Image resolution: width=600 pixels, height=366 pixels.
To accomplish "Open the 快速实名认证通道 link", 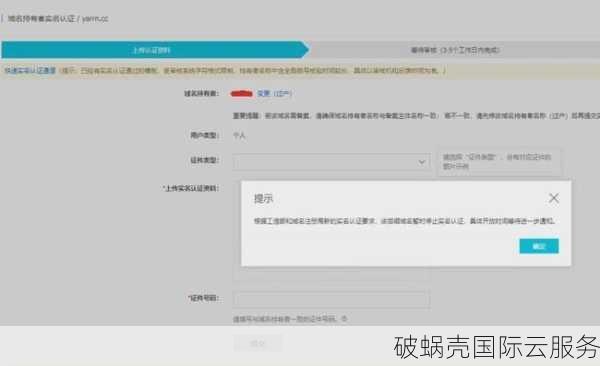I will (x=30, y=70).
